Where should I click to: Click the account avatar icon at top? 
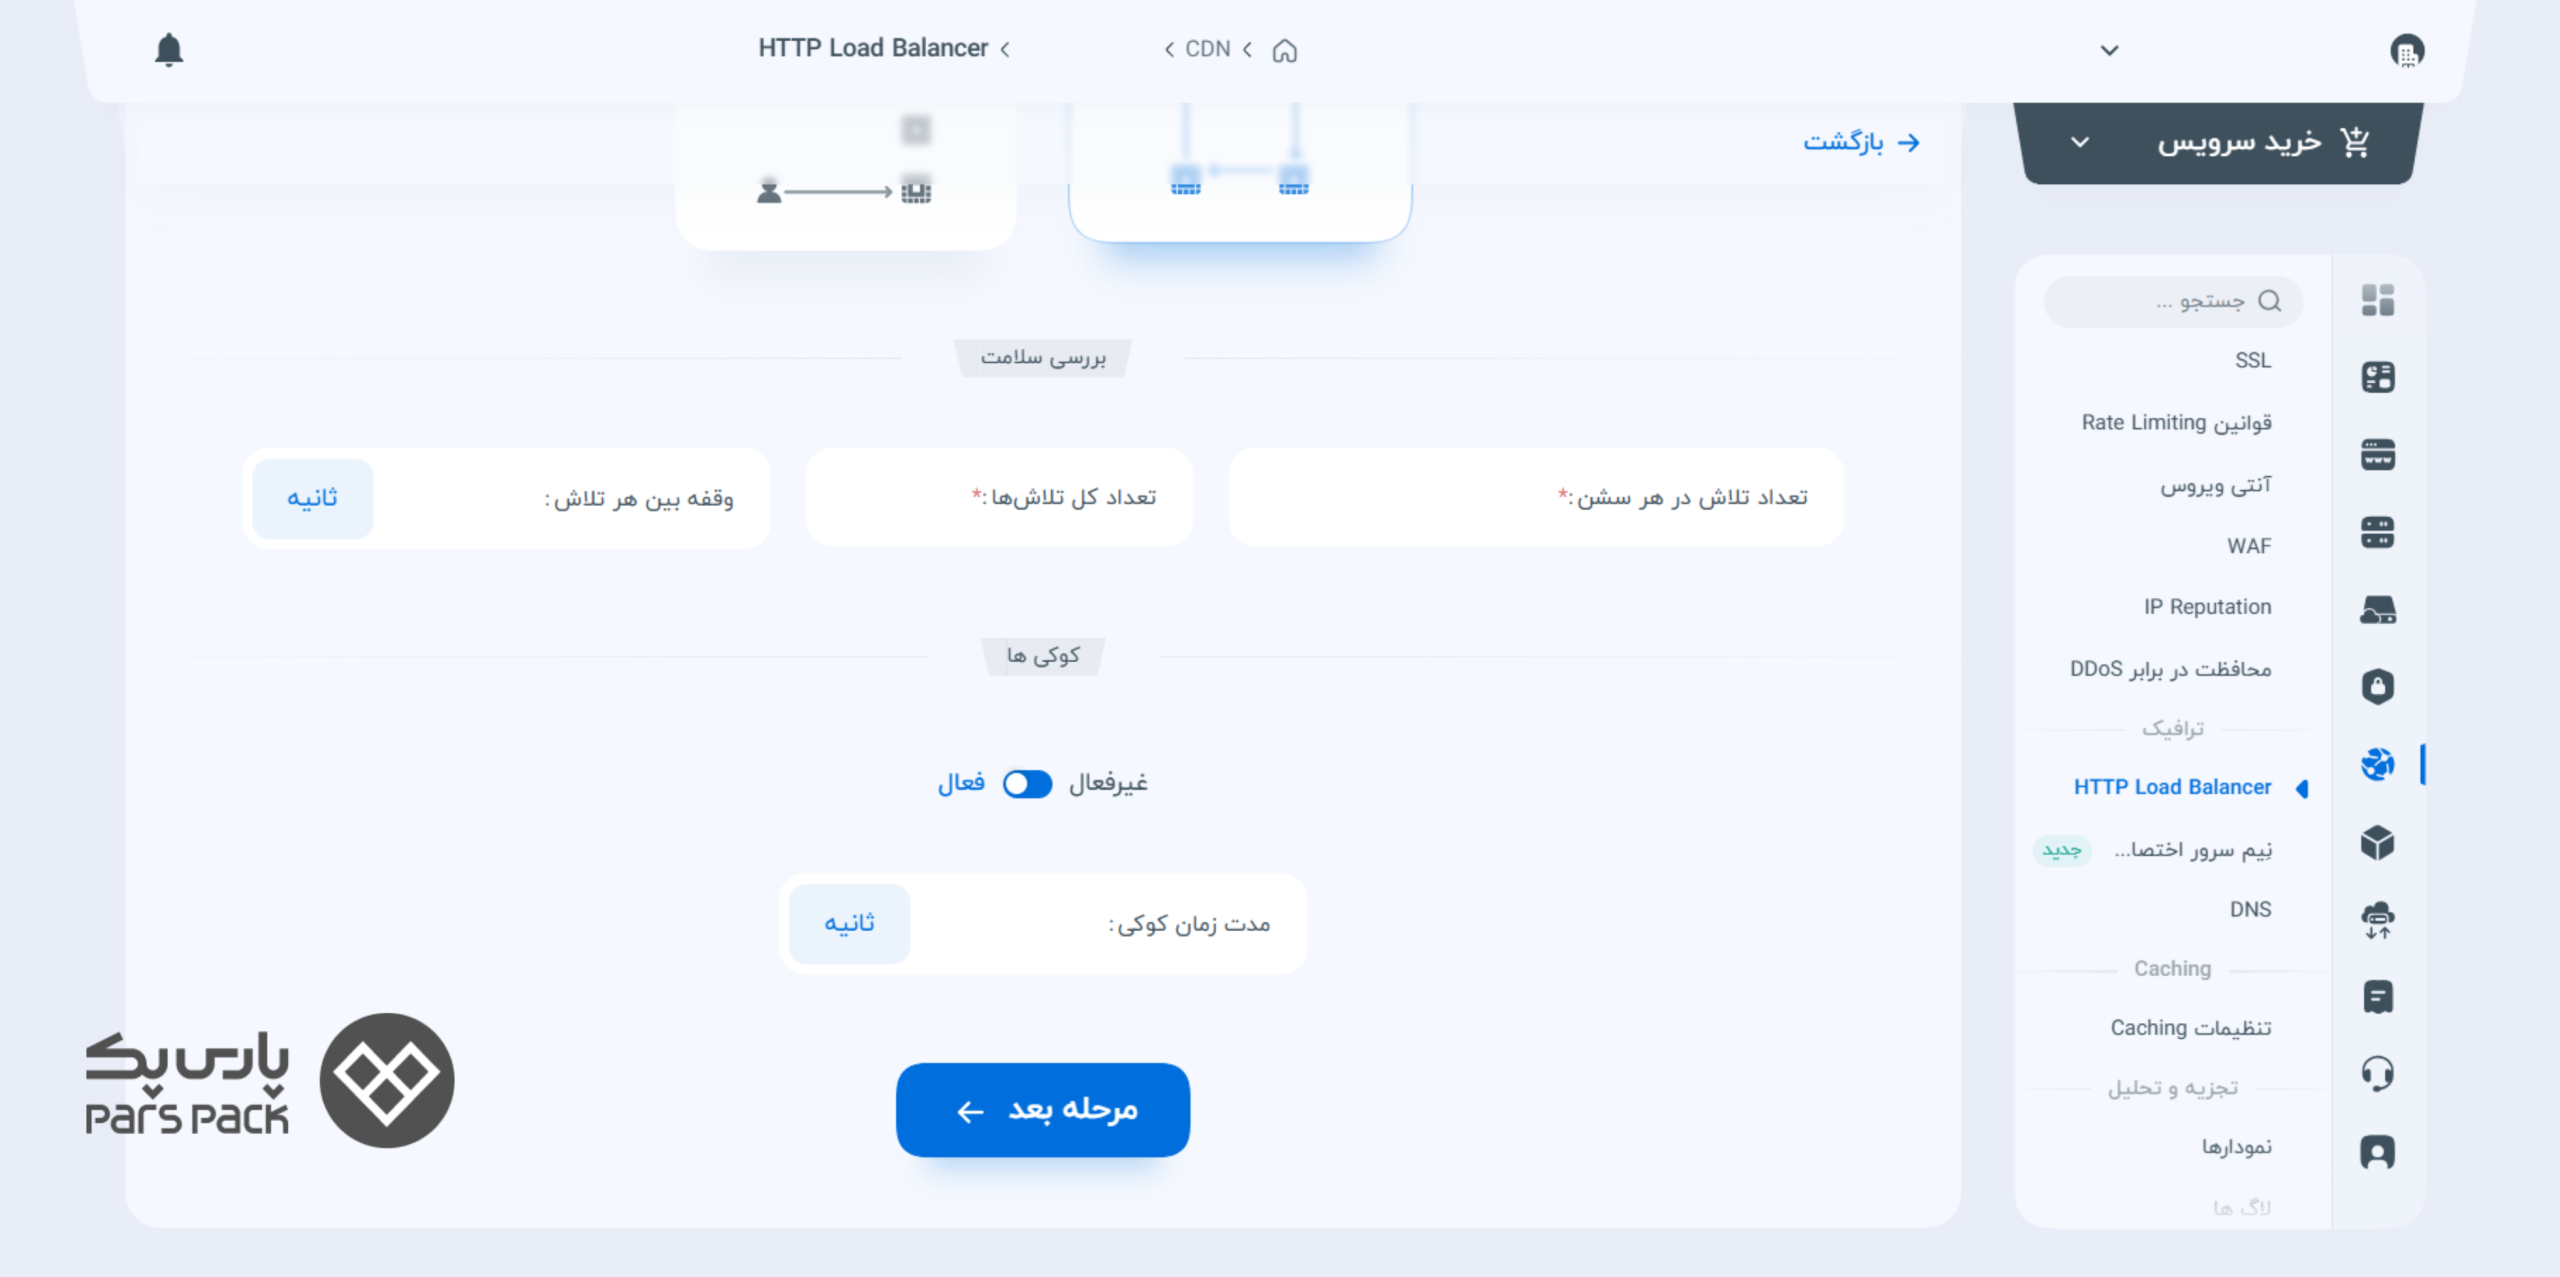point(2407,50)
